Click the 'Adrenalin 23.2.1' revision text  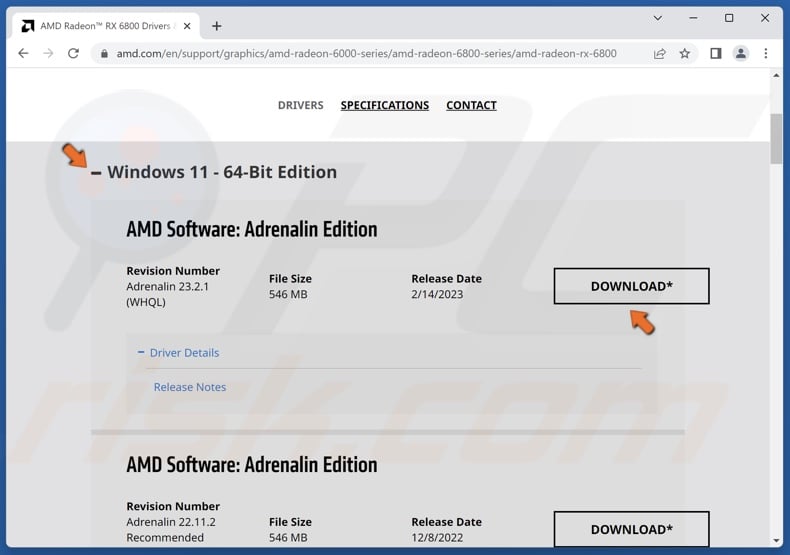[167, 287]
